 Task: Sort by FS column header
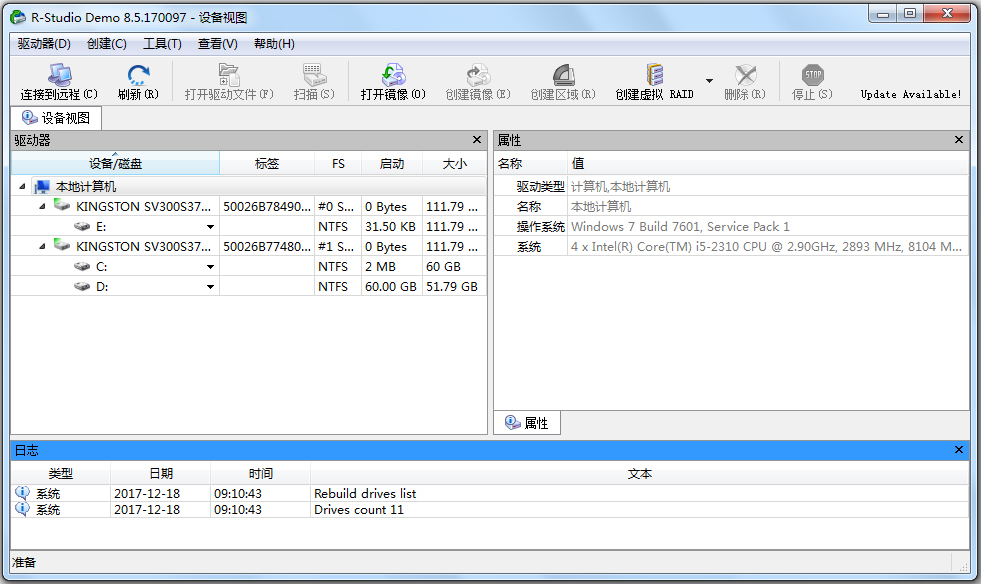click(338, 163)
